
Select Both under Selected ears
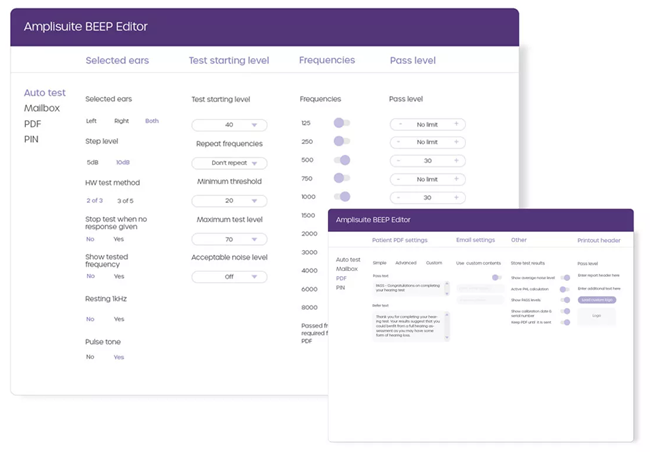152,121
